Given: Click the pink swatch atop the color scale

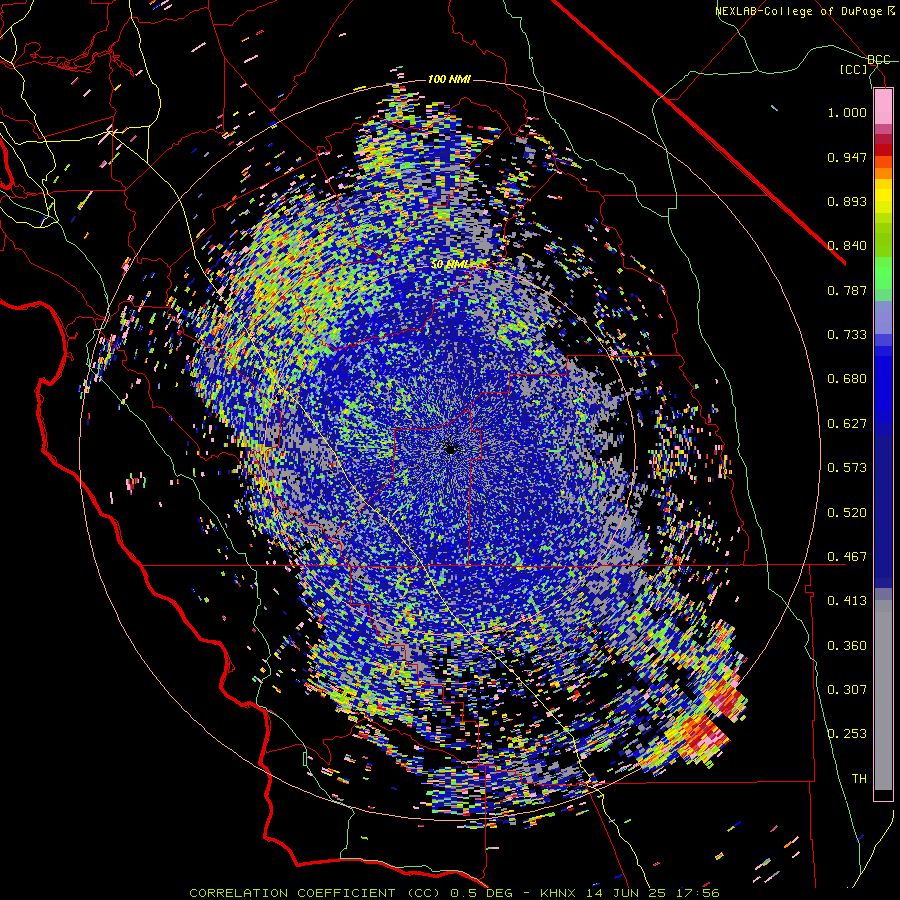Looking at the screenshot, I should coord(883,107).
